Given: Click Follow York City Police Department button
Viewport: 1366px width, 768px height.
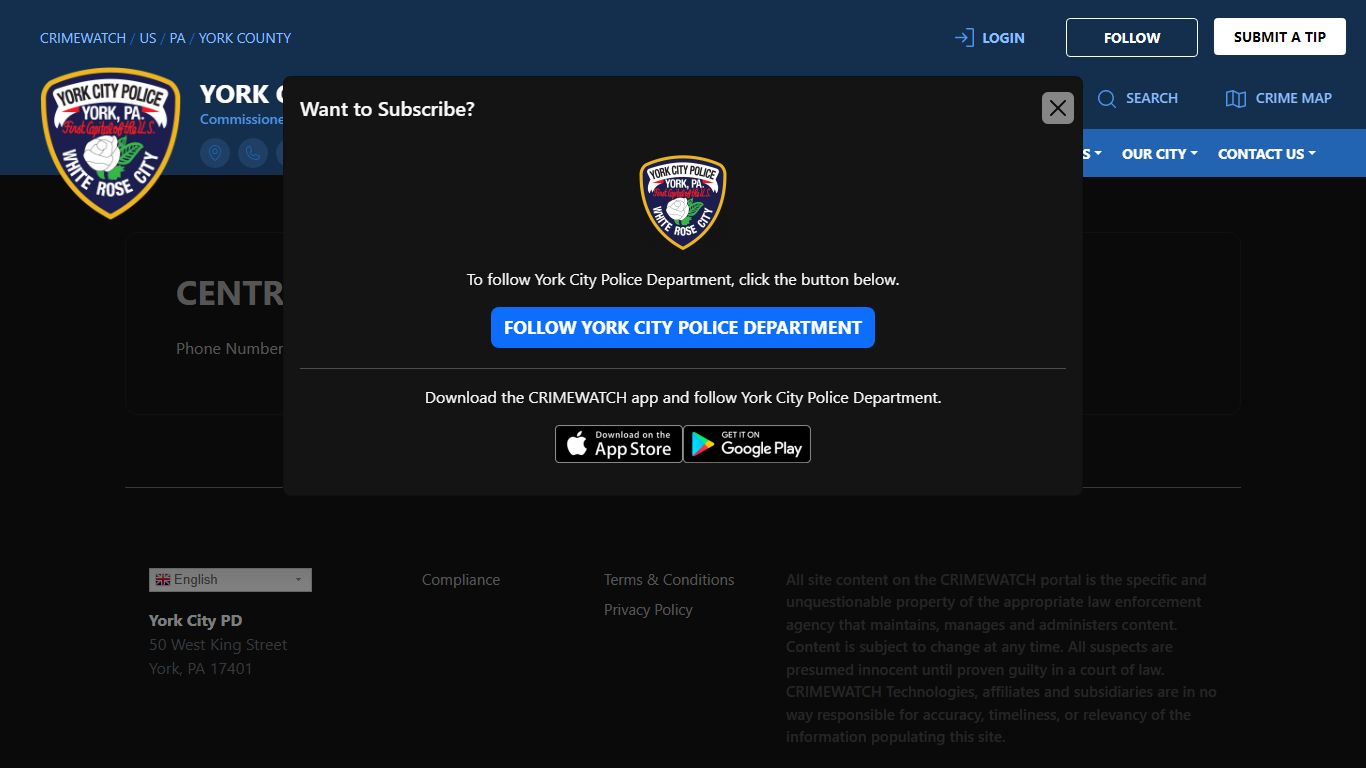Looking at the screenshot, I should [683, 328].
